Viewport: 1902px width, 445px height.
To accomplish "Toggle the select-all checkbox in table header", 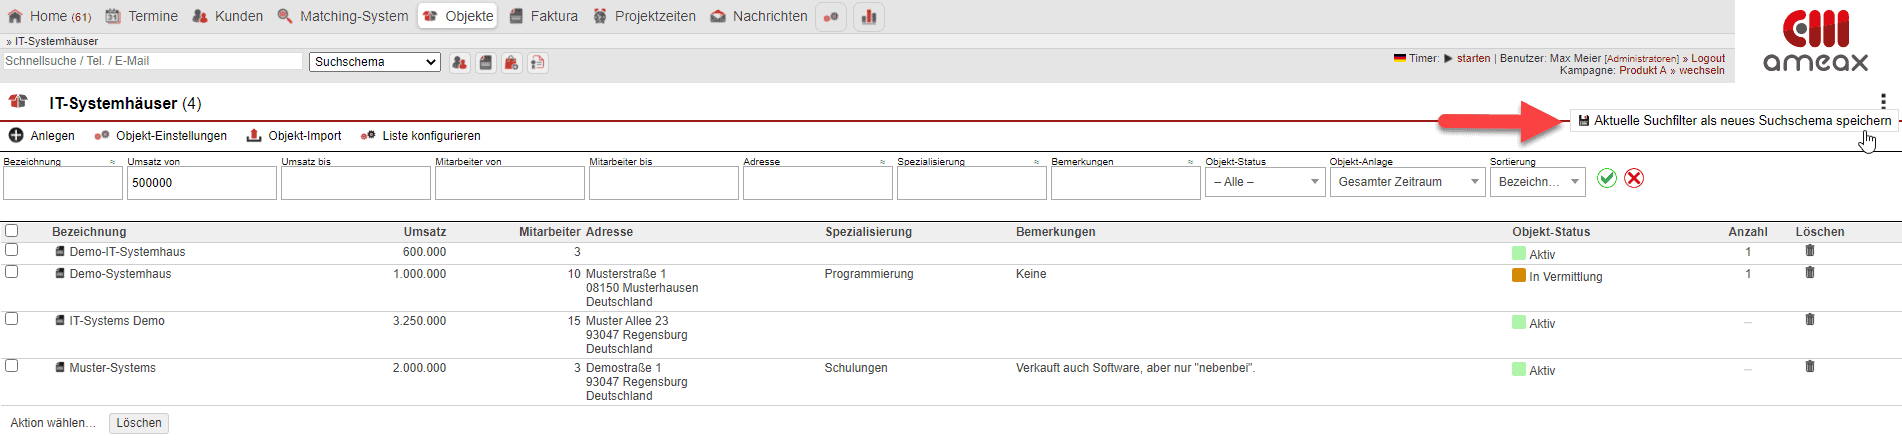I will coord(12,231).
